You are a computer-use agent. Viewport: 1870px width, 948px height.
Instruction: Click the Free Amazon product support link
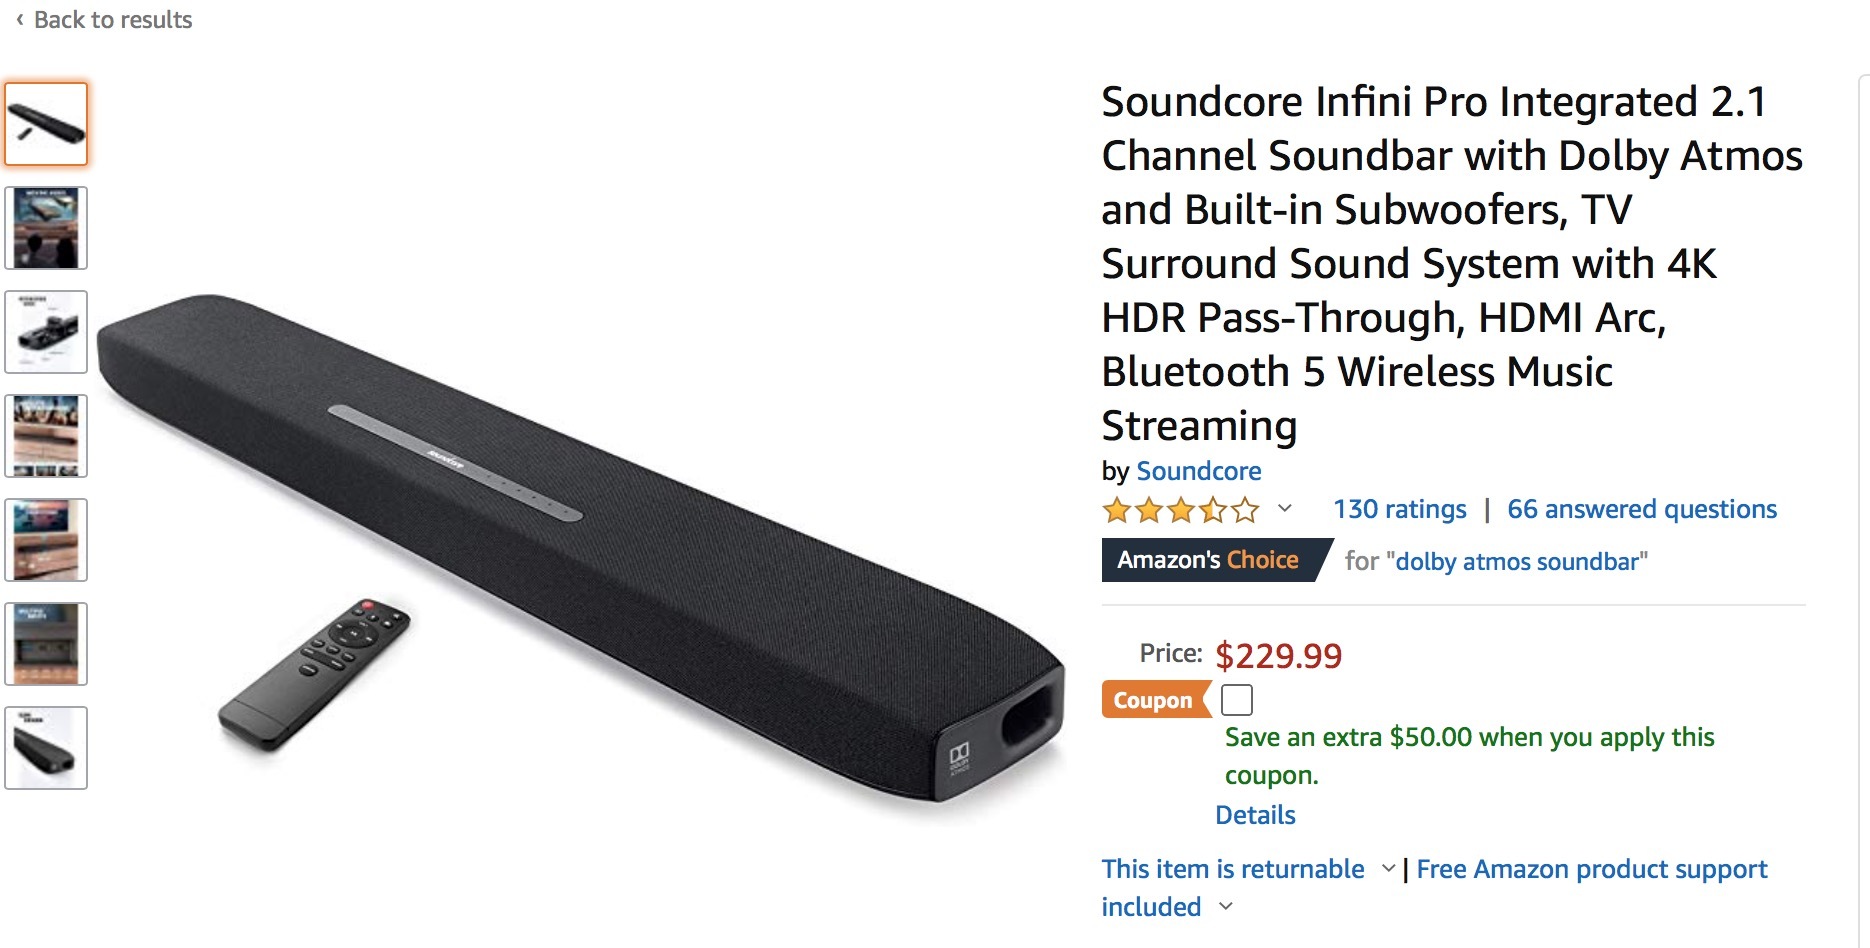point(1591,869)
